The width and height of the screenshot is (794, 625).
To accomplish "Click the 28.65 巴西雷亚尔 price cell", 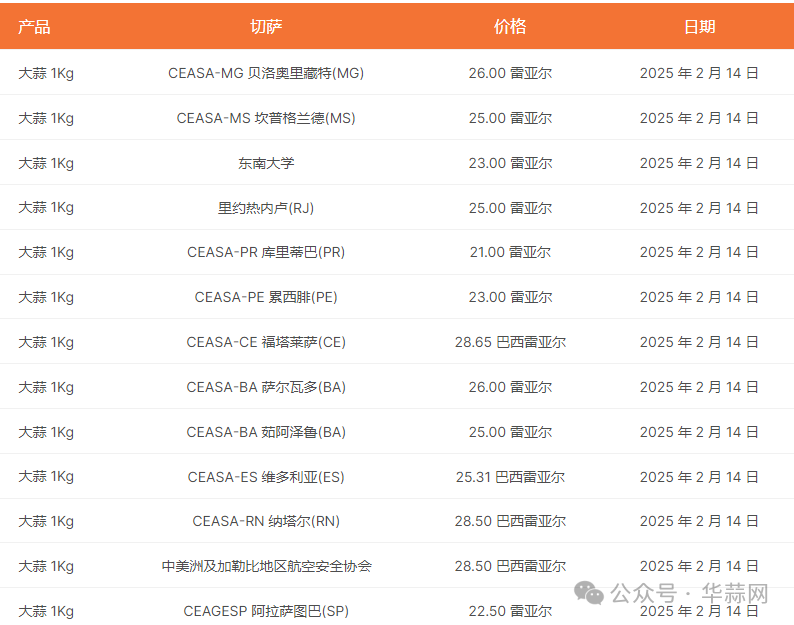I will [510, 342].
